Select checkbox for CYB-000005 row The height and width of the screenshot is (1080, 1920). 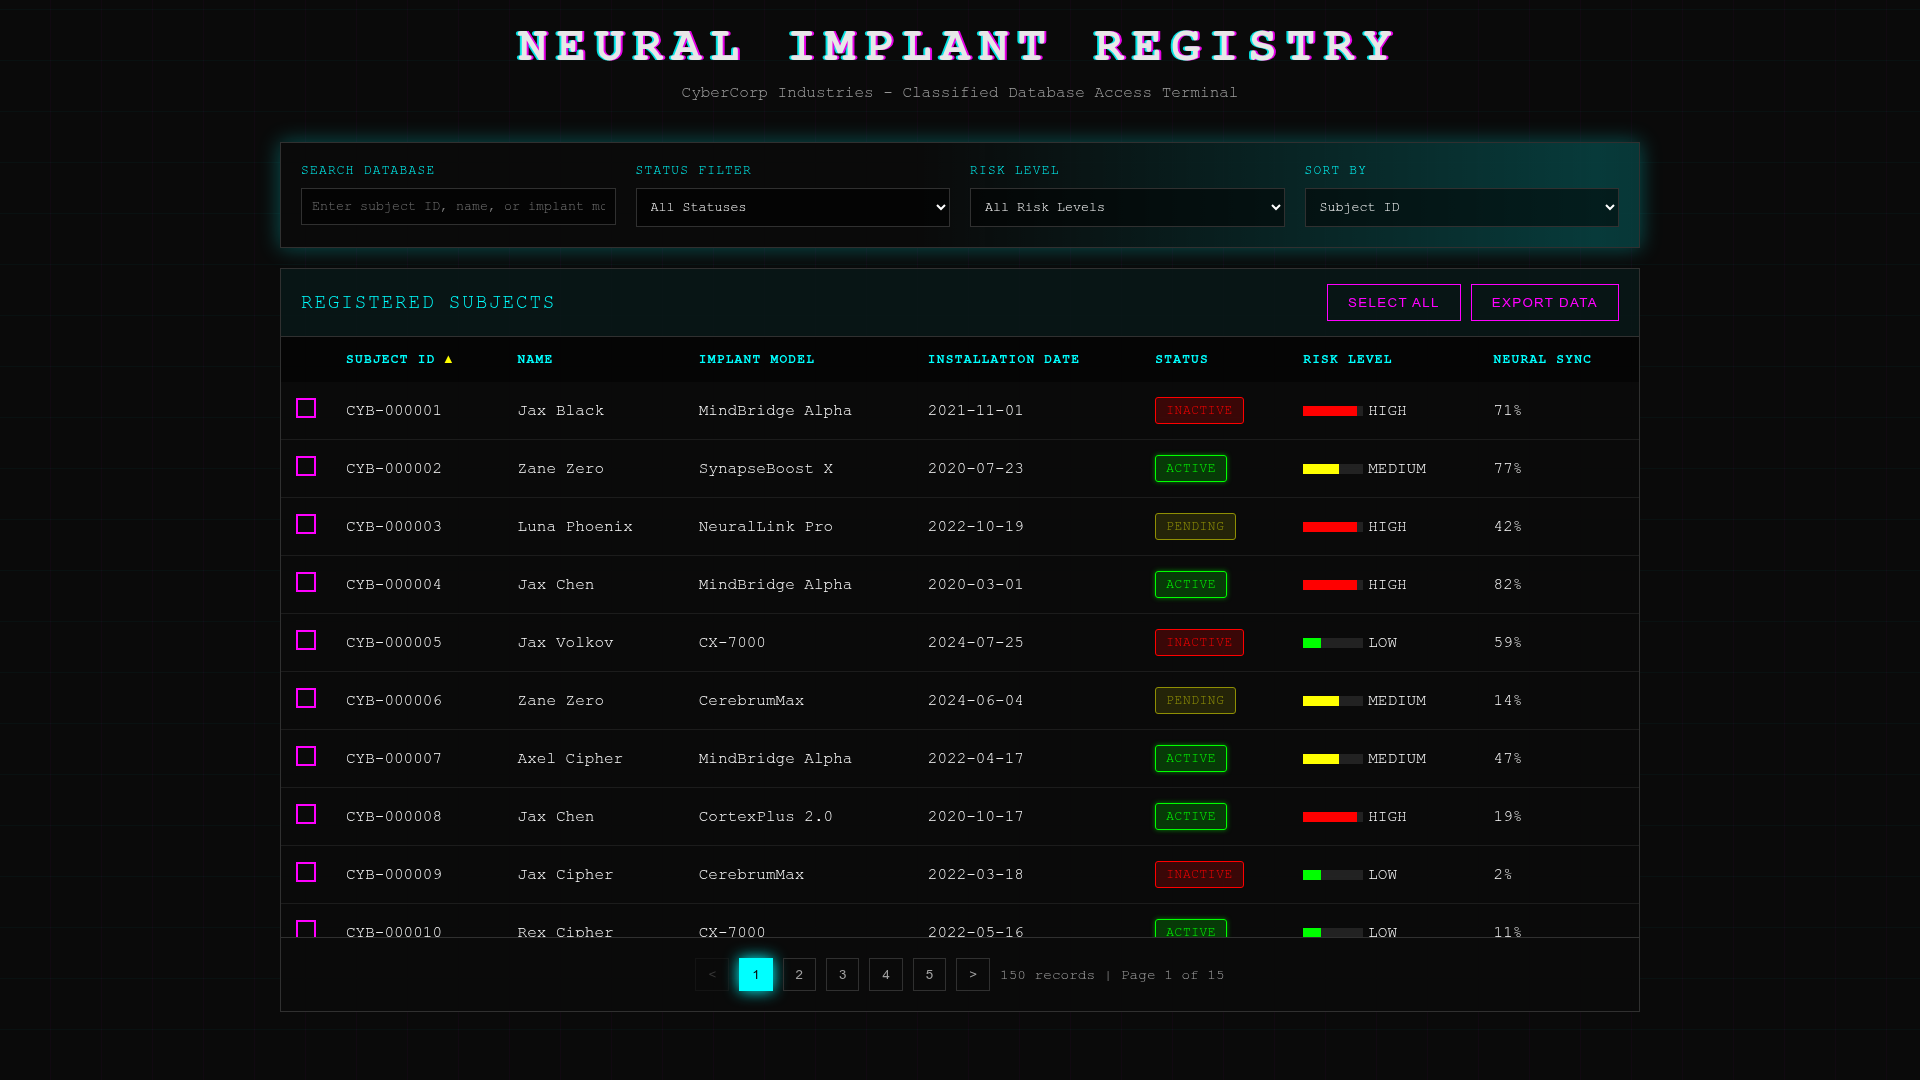306,641
